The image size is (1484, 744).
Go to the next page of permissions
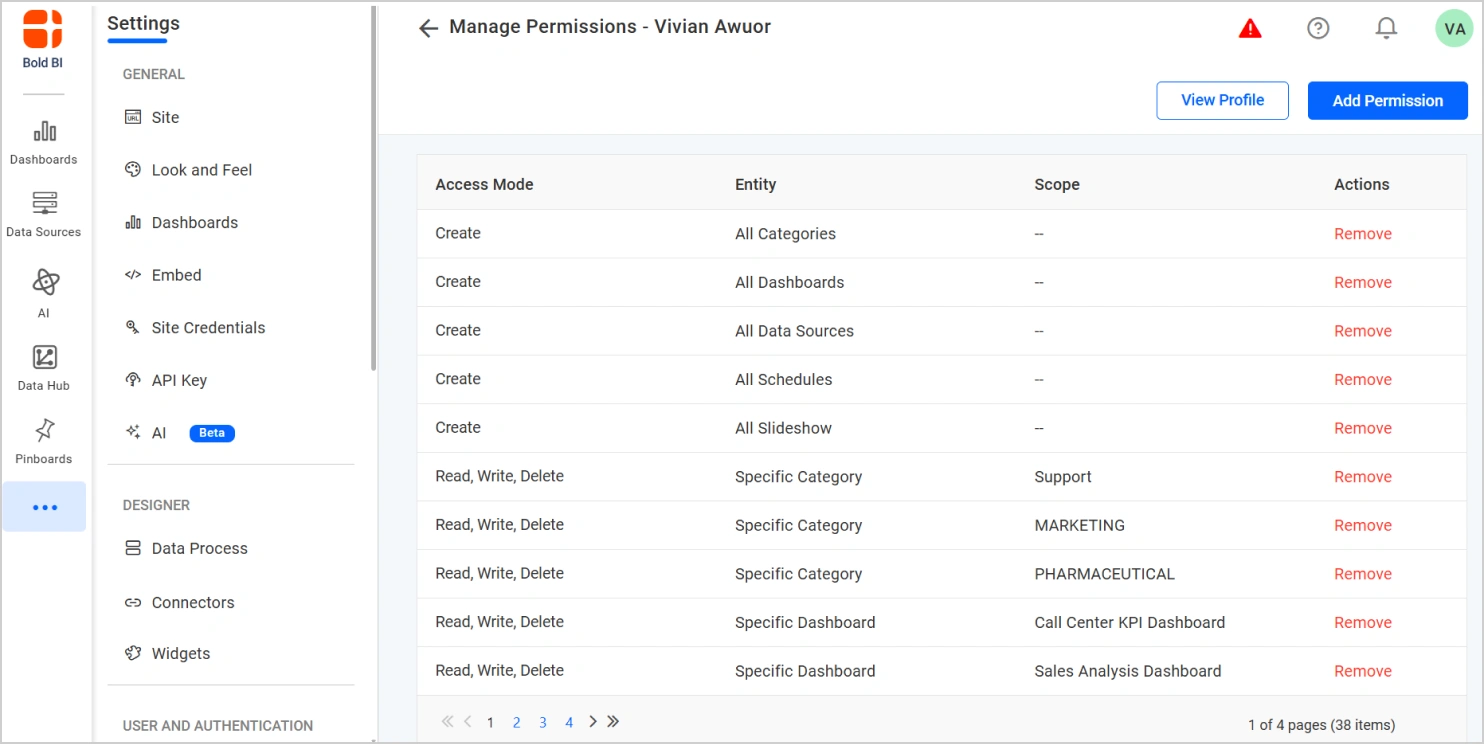point(593,721)
